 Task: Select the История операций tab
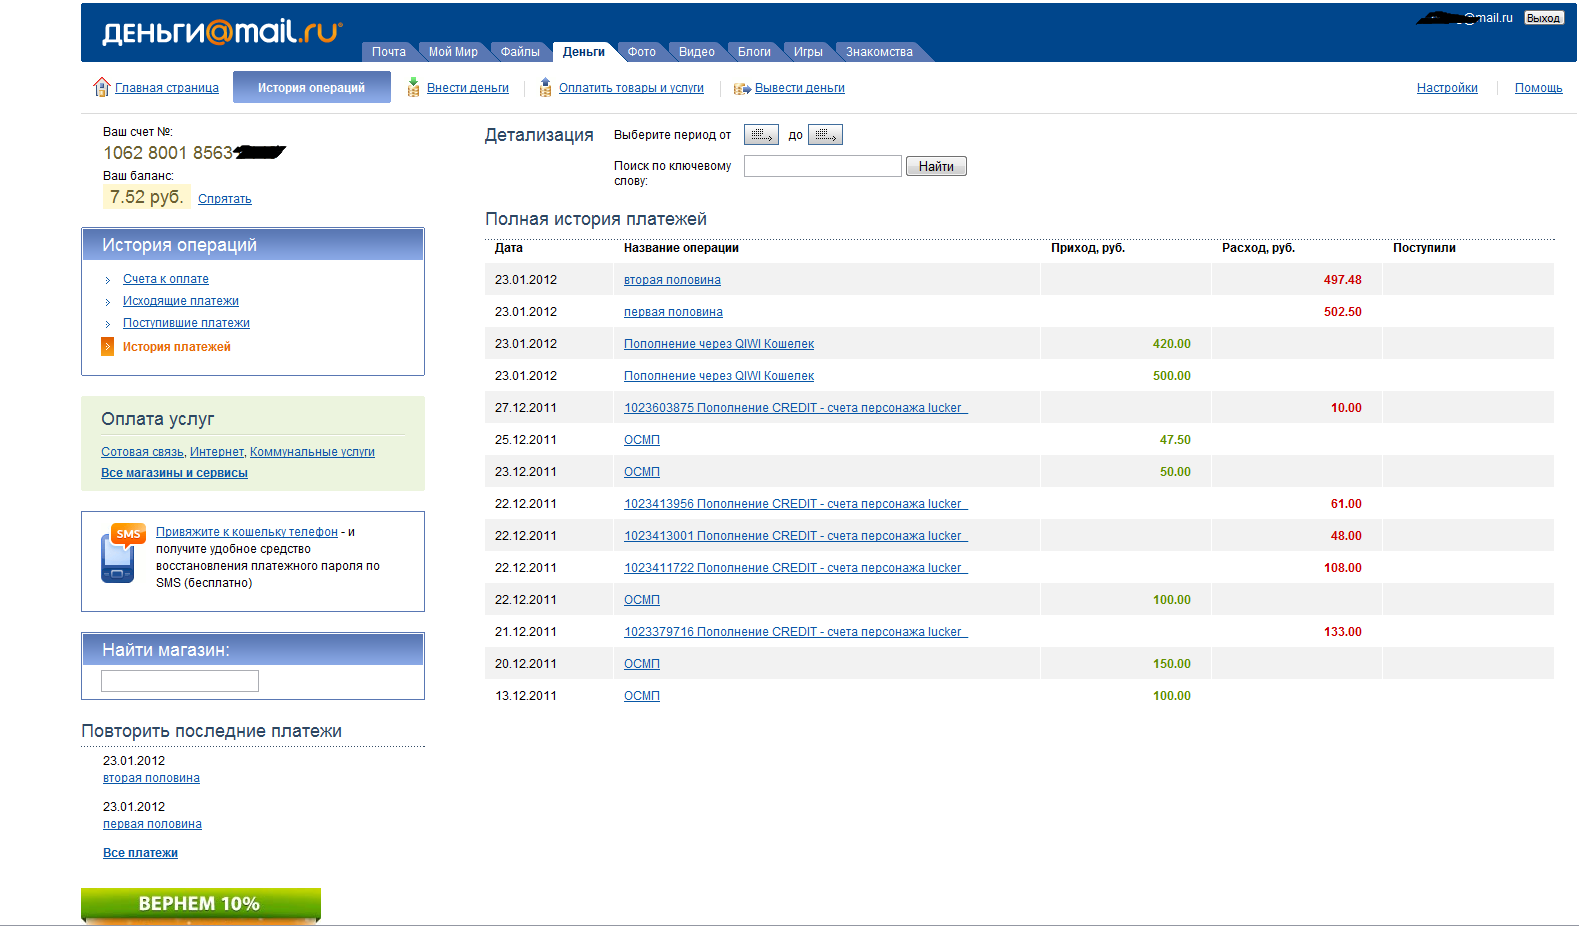click(x=311, y=88)
